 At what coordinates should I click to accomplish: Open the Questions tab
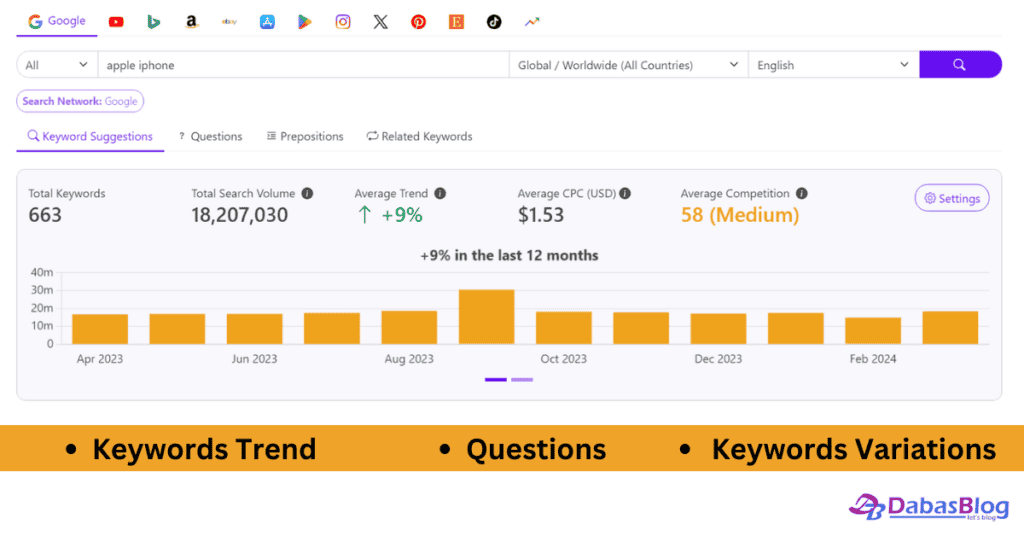click(210, 136)
